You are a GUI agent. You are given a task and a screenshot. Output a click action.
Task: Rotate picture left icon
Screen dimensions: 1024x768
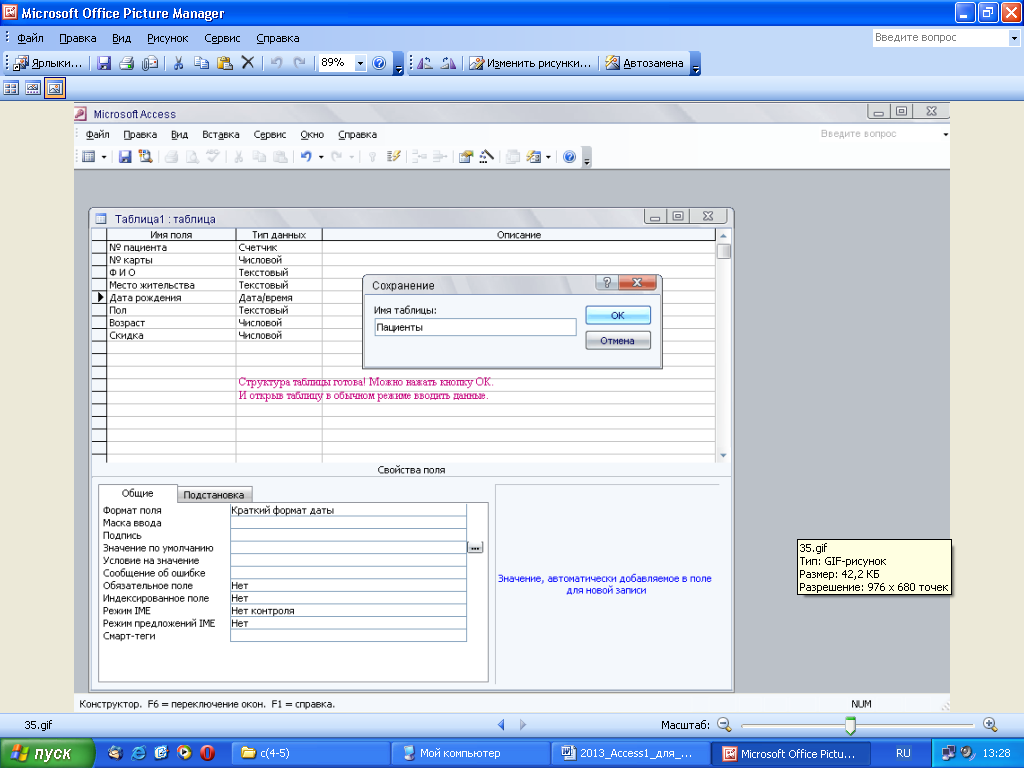(x=424, y=63)
